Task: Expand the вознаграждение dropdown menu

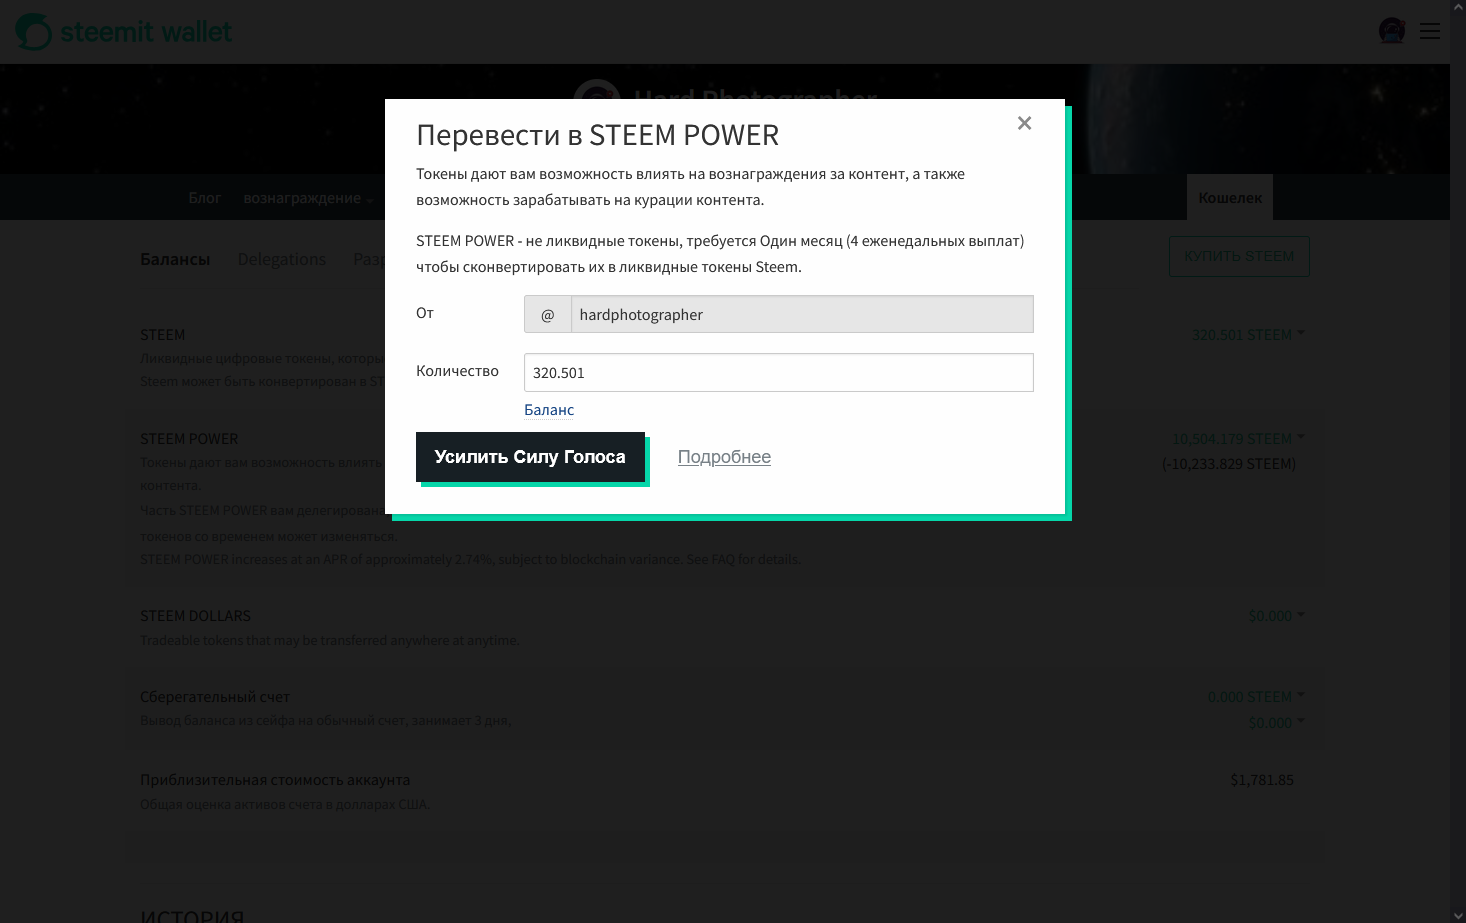Action: point(308,198)
